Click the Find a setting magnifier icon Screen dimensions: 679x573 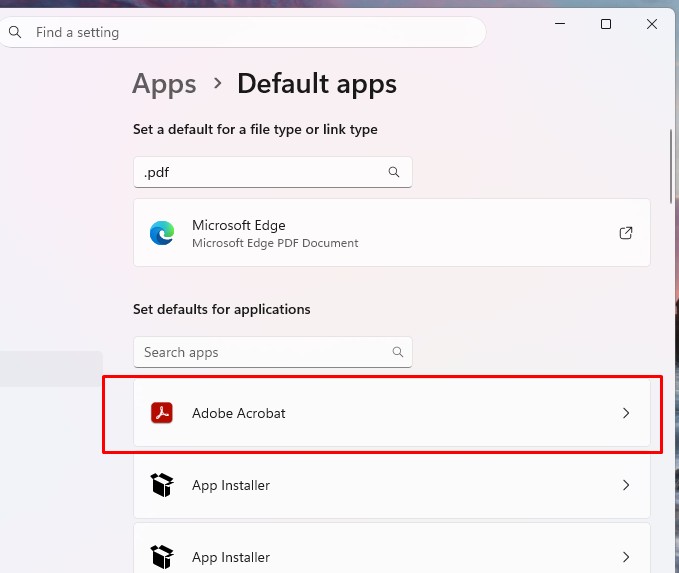pyautogui.click(x=15, y=32)
